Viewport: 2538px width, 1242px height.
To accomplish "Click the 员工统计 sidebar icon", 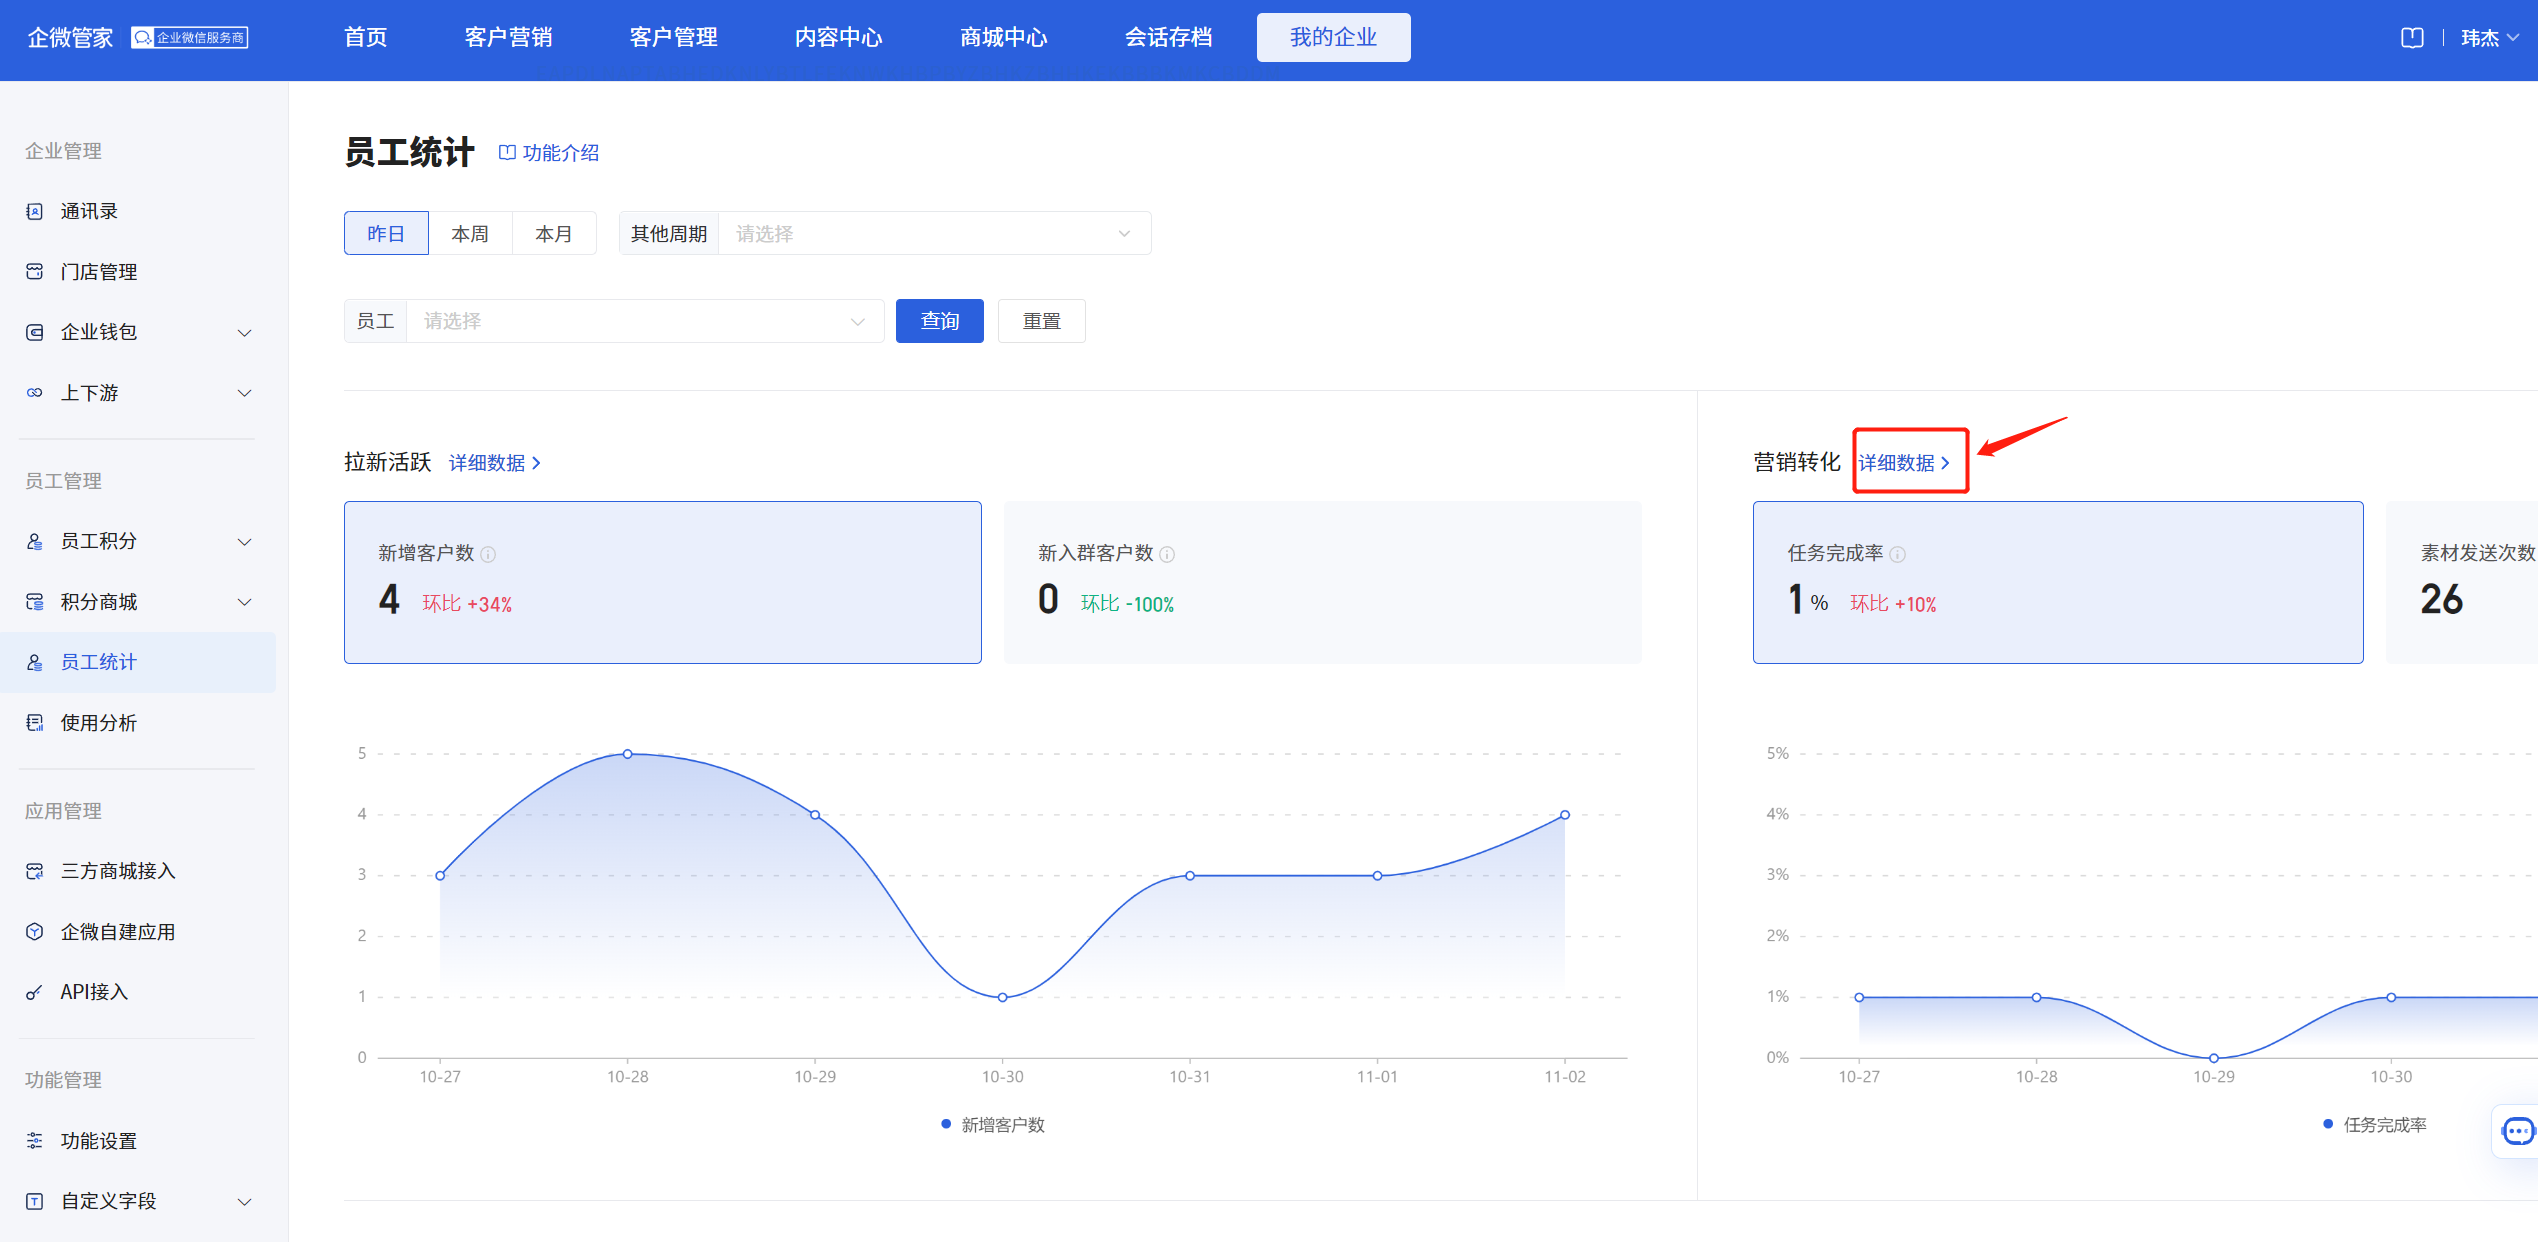I will (35, 662).
